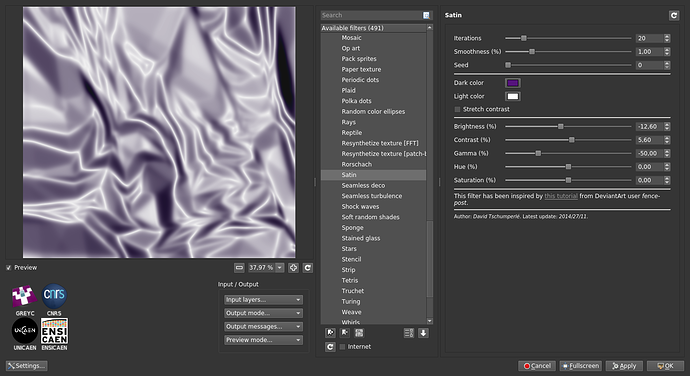Open the Input layers dropdown
The height and width of the screenshot is (376, 690).
(x=263, y=300)
